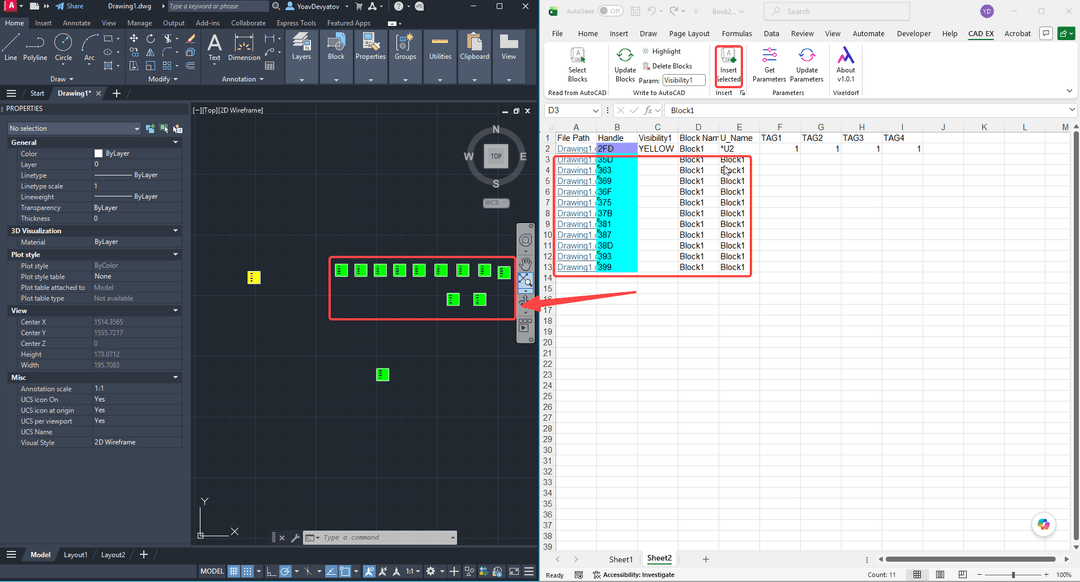The image size is (1080, 582).
Task: Expand the Annotation panel dropdown
Action: [x=243, y=79]
